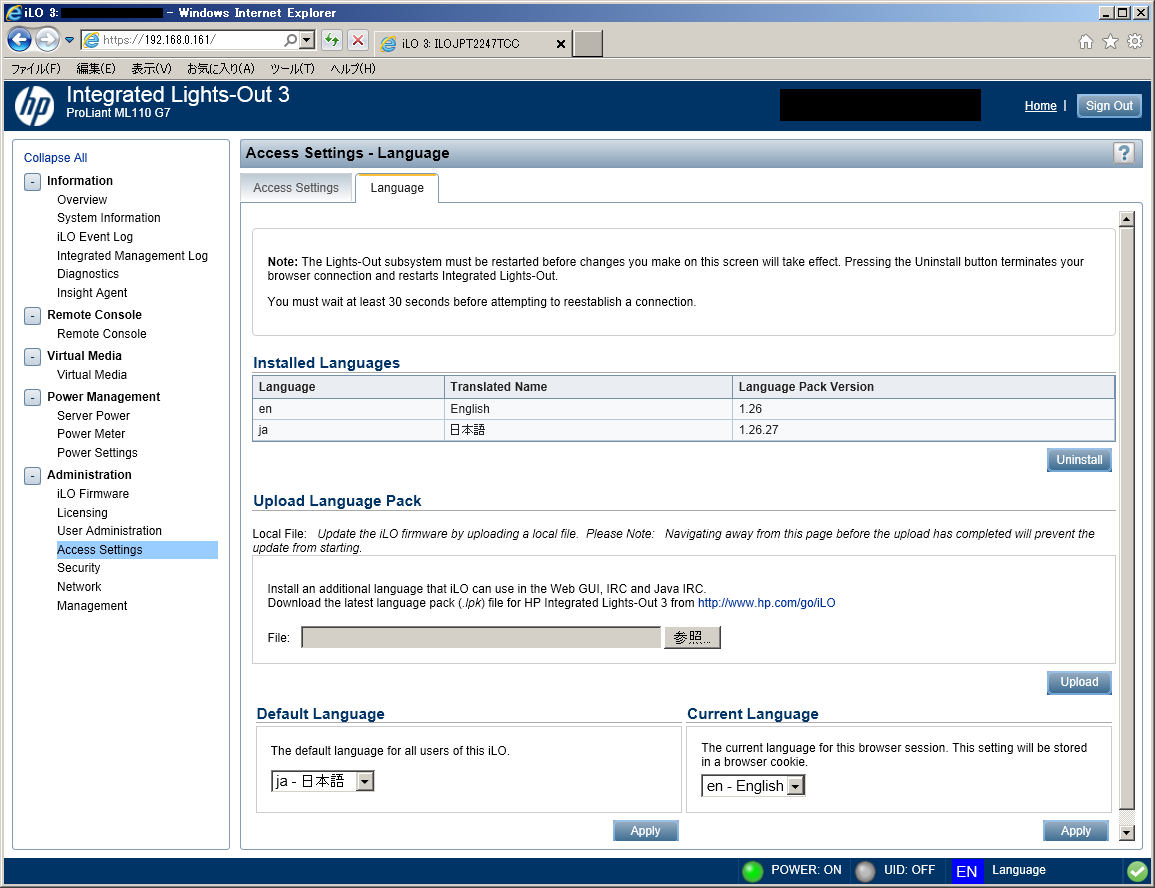Close the iLO 3 browser tab
This screenshot has width=1155, height=888.
click(x=561, y=44)
